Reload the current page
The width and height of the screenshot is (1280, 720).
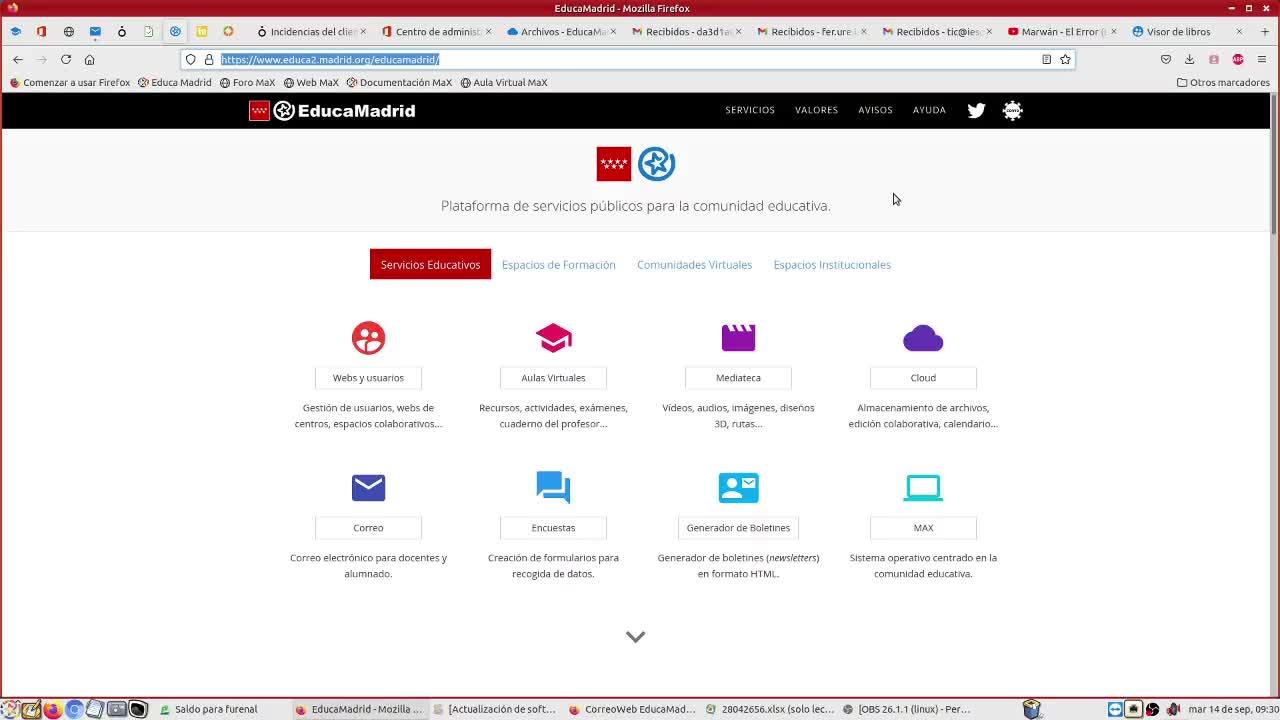[x=66, y=59]
